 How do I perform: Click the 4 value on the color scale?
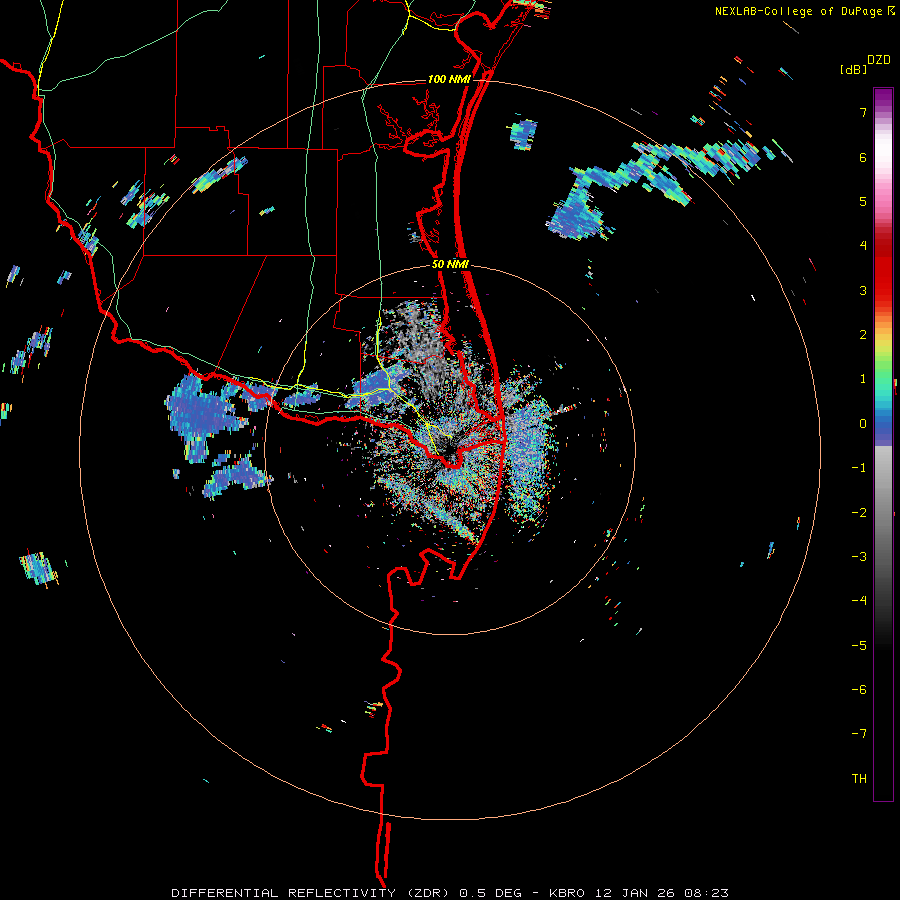pos(863,246)
